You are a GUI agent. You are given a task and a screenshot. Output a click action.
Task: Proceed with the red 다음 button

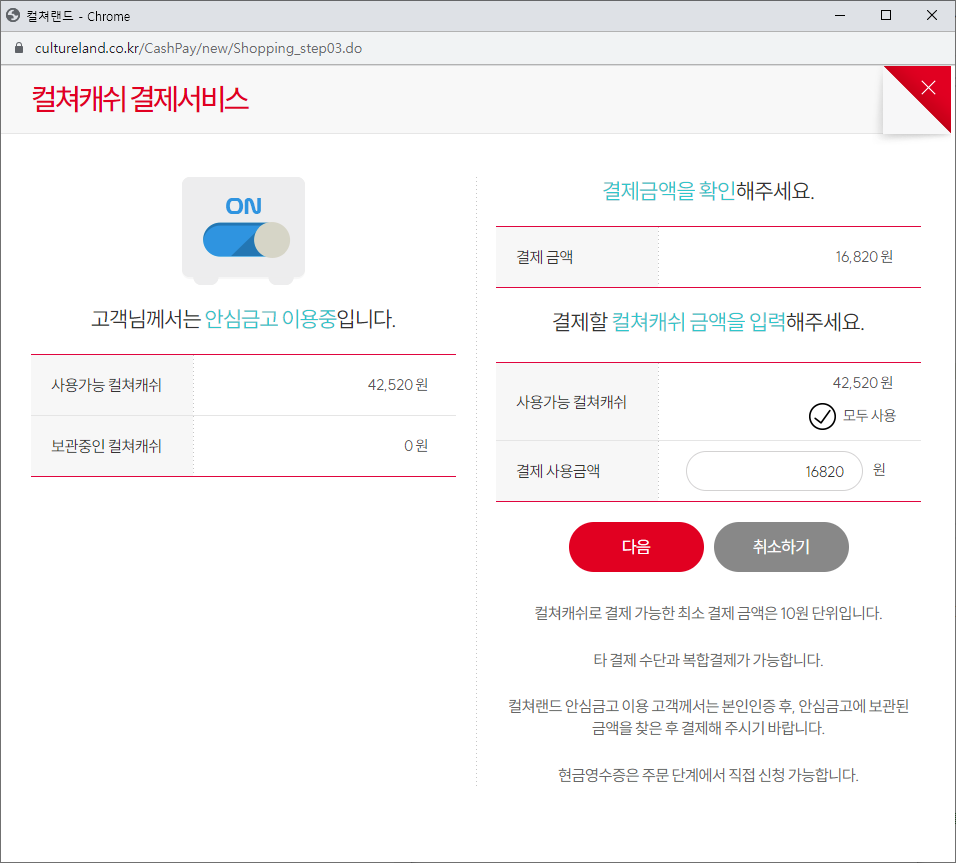tap(636, 546)
